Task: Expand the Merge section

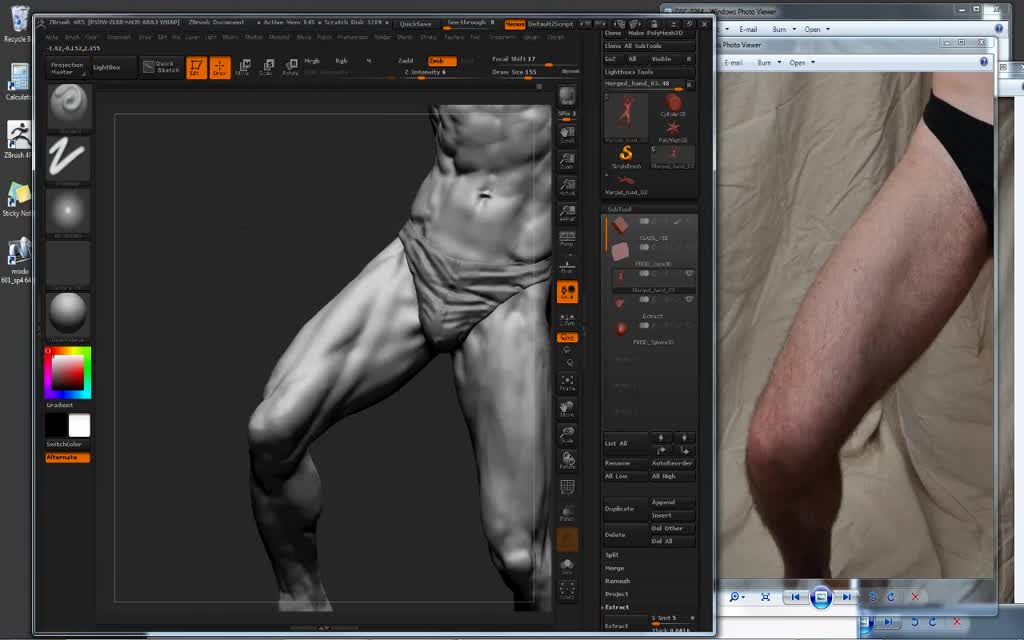Action: click(x=615, y=568)
